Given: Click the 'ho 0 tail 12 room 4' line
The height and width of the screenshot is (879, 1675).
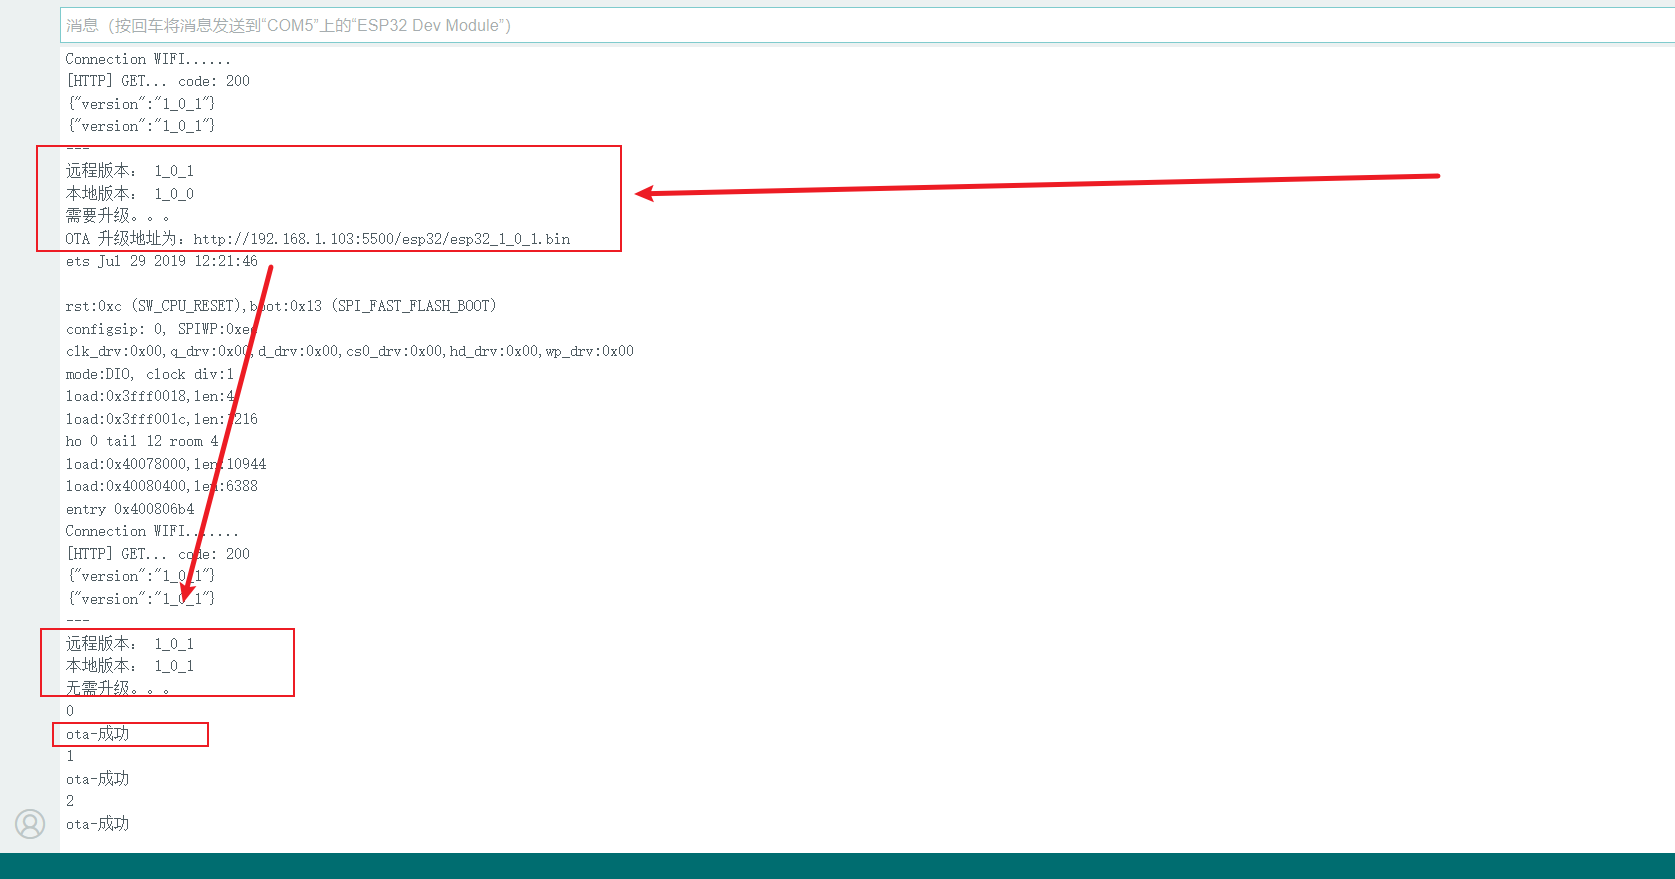Looking at the screenshot, I should pyautogui.click(x=142, y=441).
